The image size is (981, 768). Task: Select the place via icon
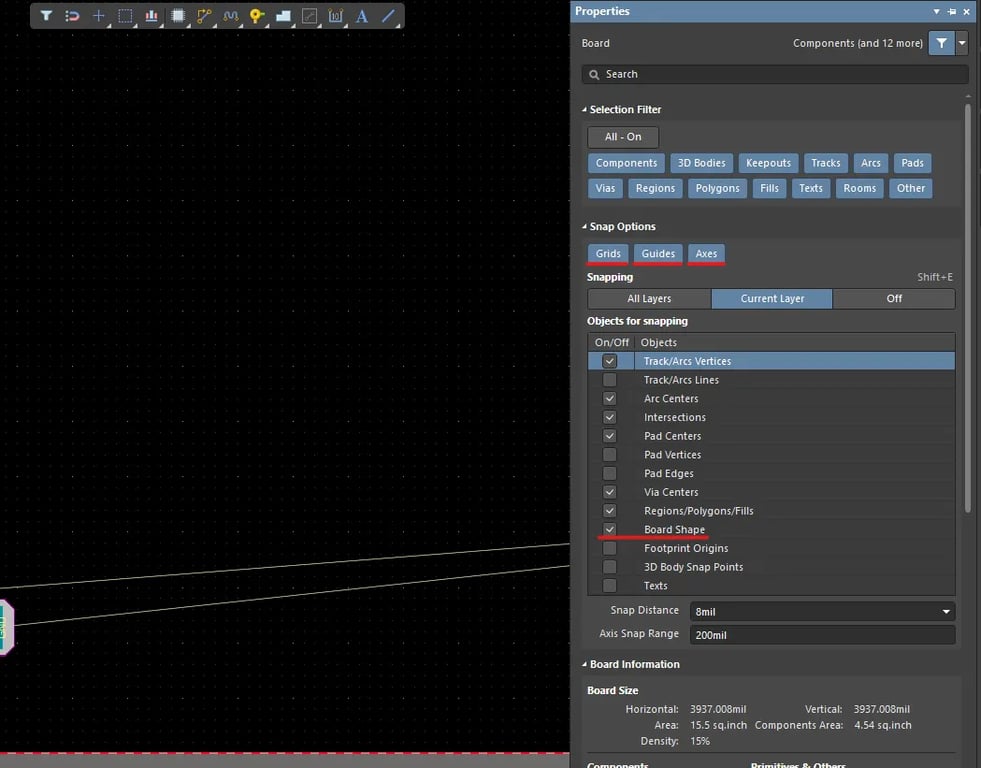pos(257,16)
